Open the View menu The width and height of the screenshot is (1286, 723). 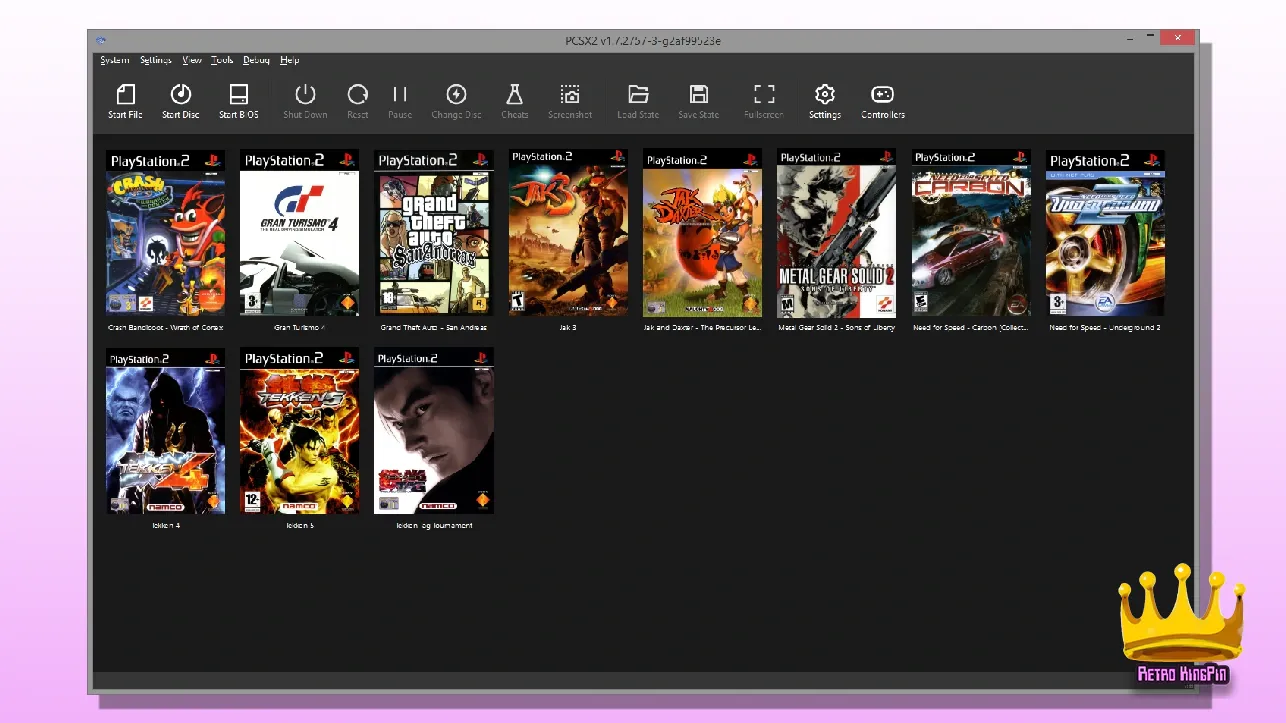pyautogui.click(x=192, y=60)
